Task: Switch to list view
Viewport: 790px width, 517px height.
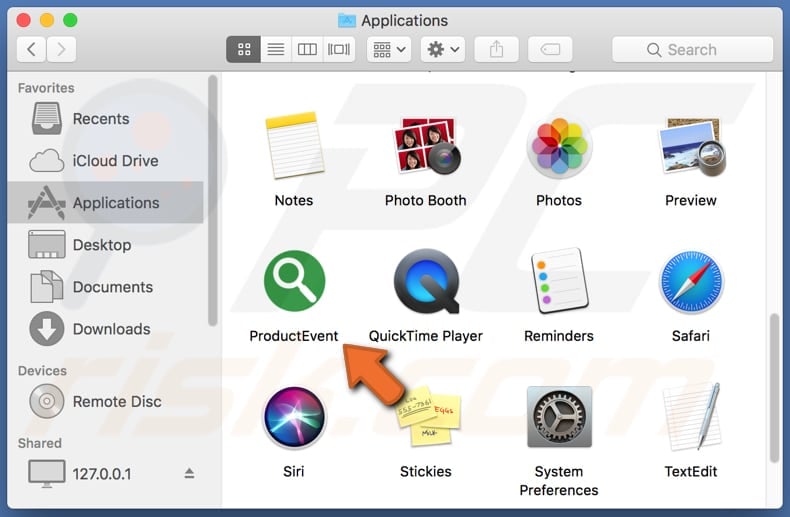Action: click(276, 49)
